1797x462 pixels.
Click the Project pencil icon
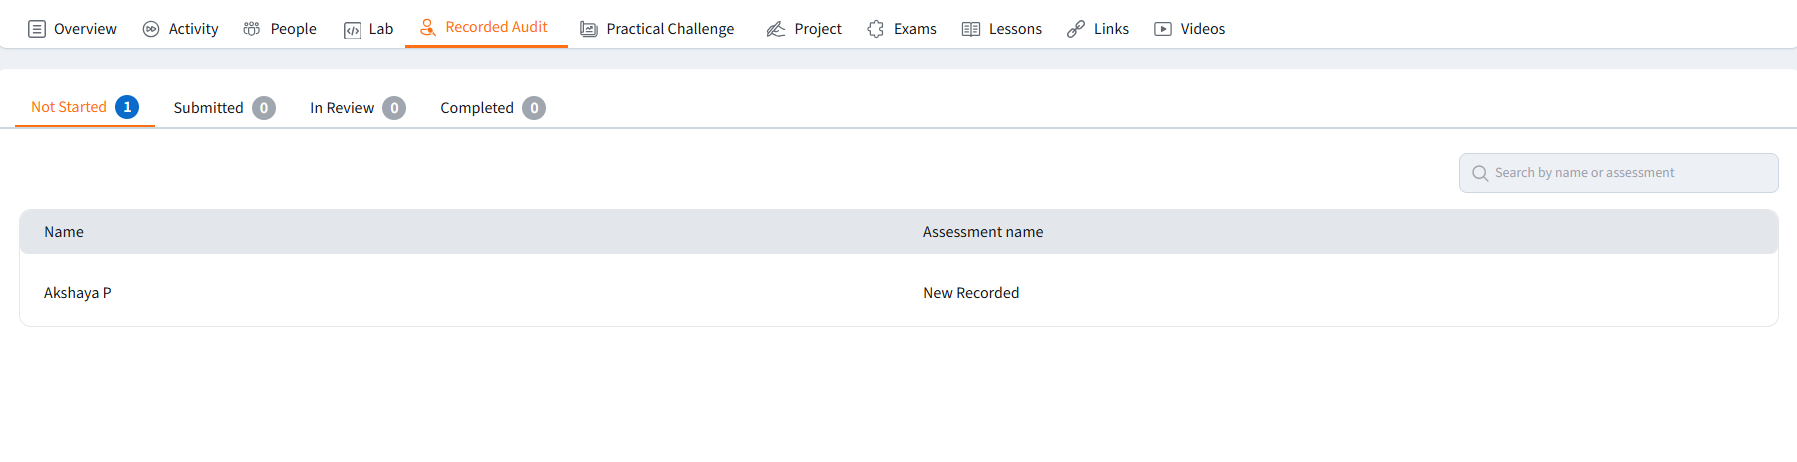[776, 29]
